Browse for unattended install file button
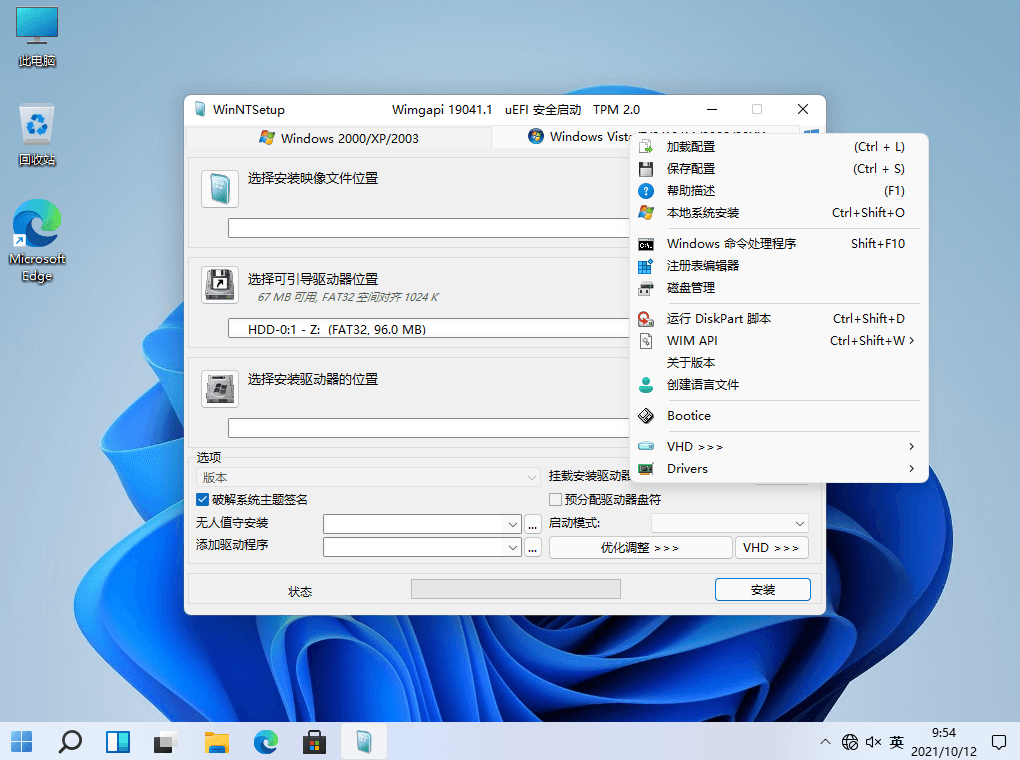1020x760 pixels. pos(533,524)
